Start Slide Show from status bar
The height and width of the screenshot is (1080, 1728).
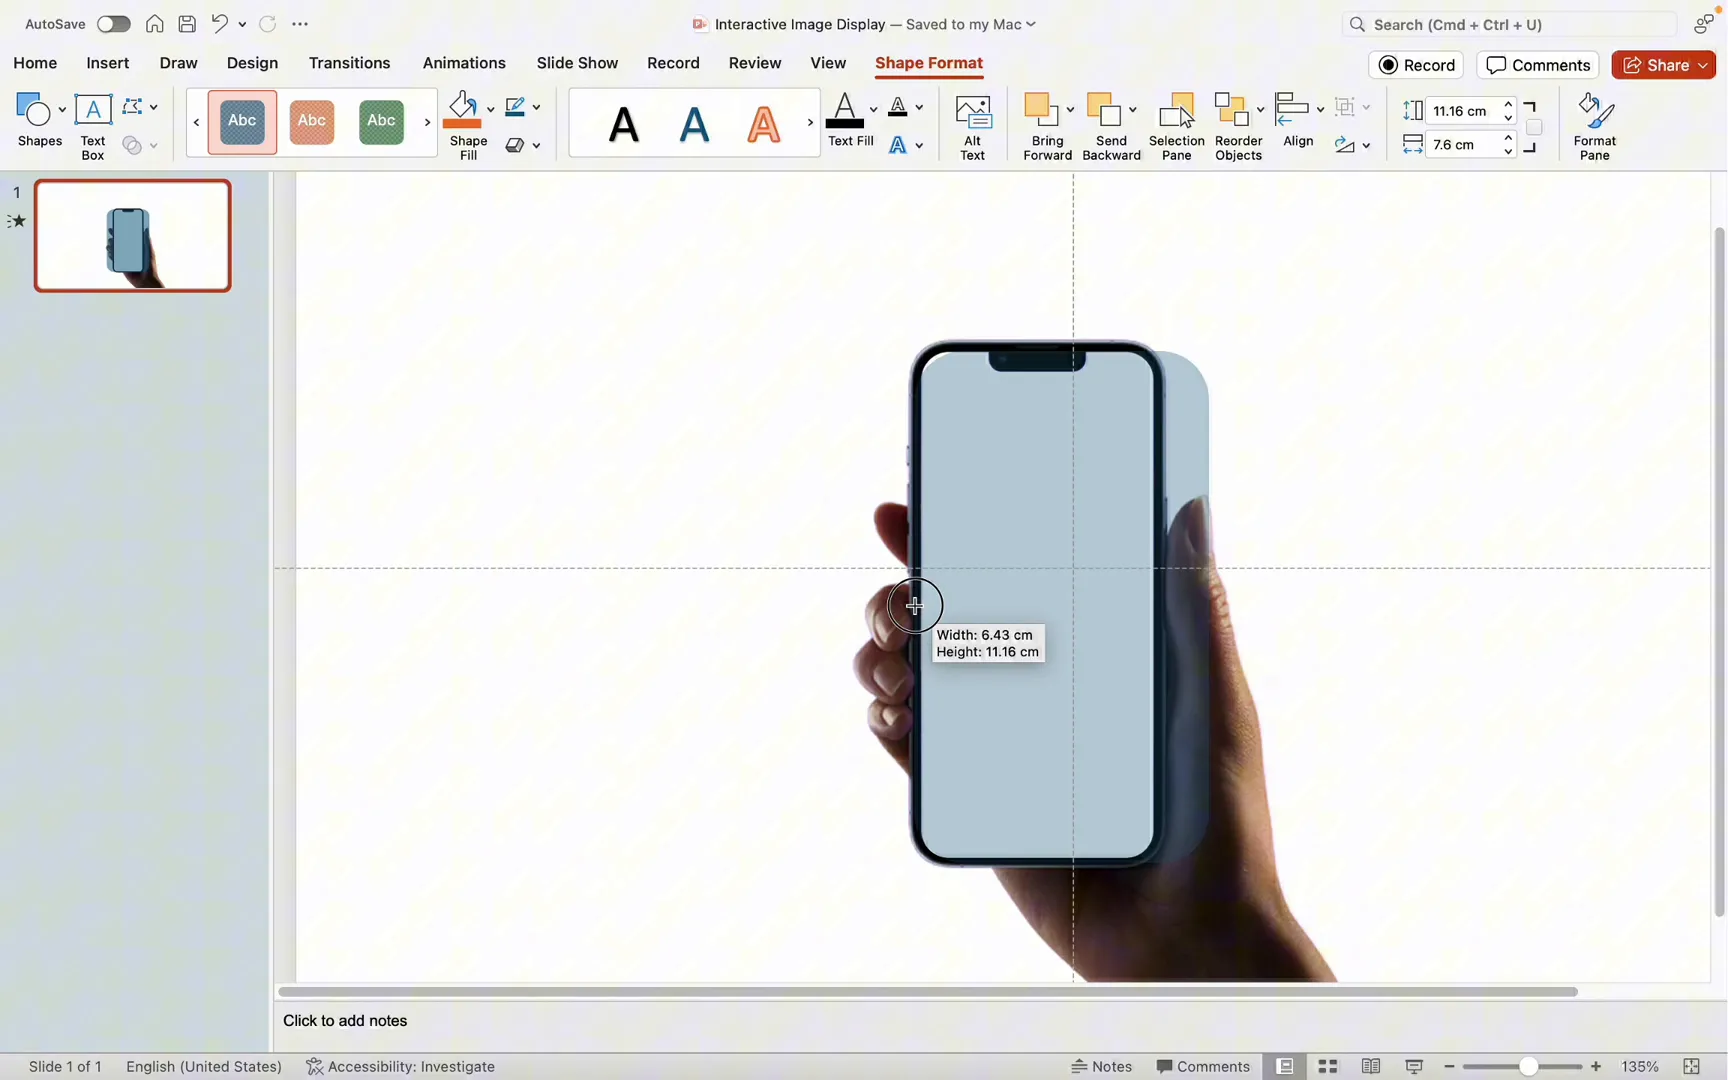1414,1067
